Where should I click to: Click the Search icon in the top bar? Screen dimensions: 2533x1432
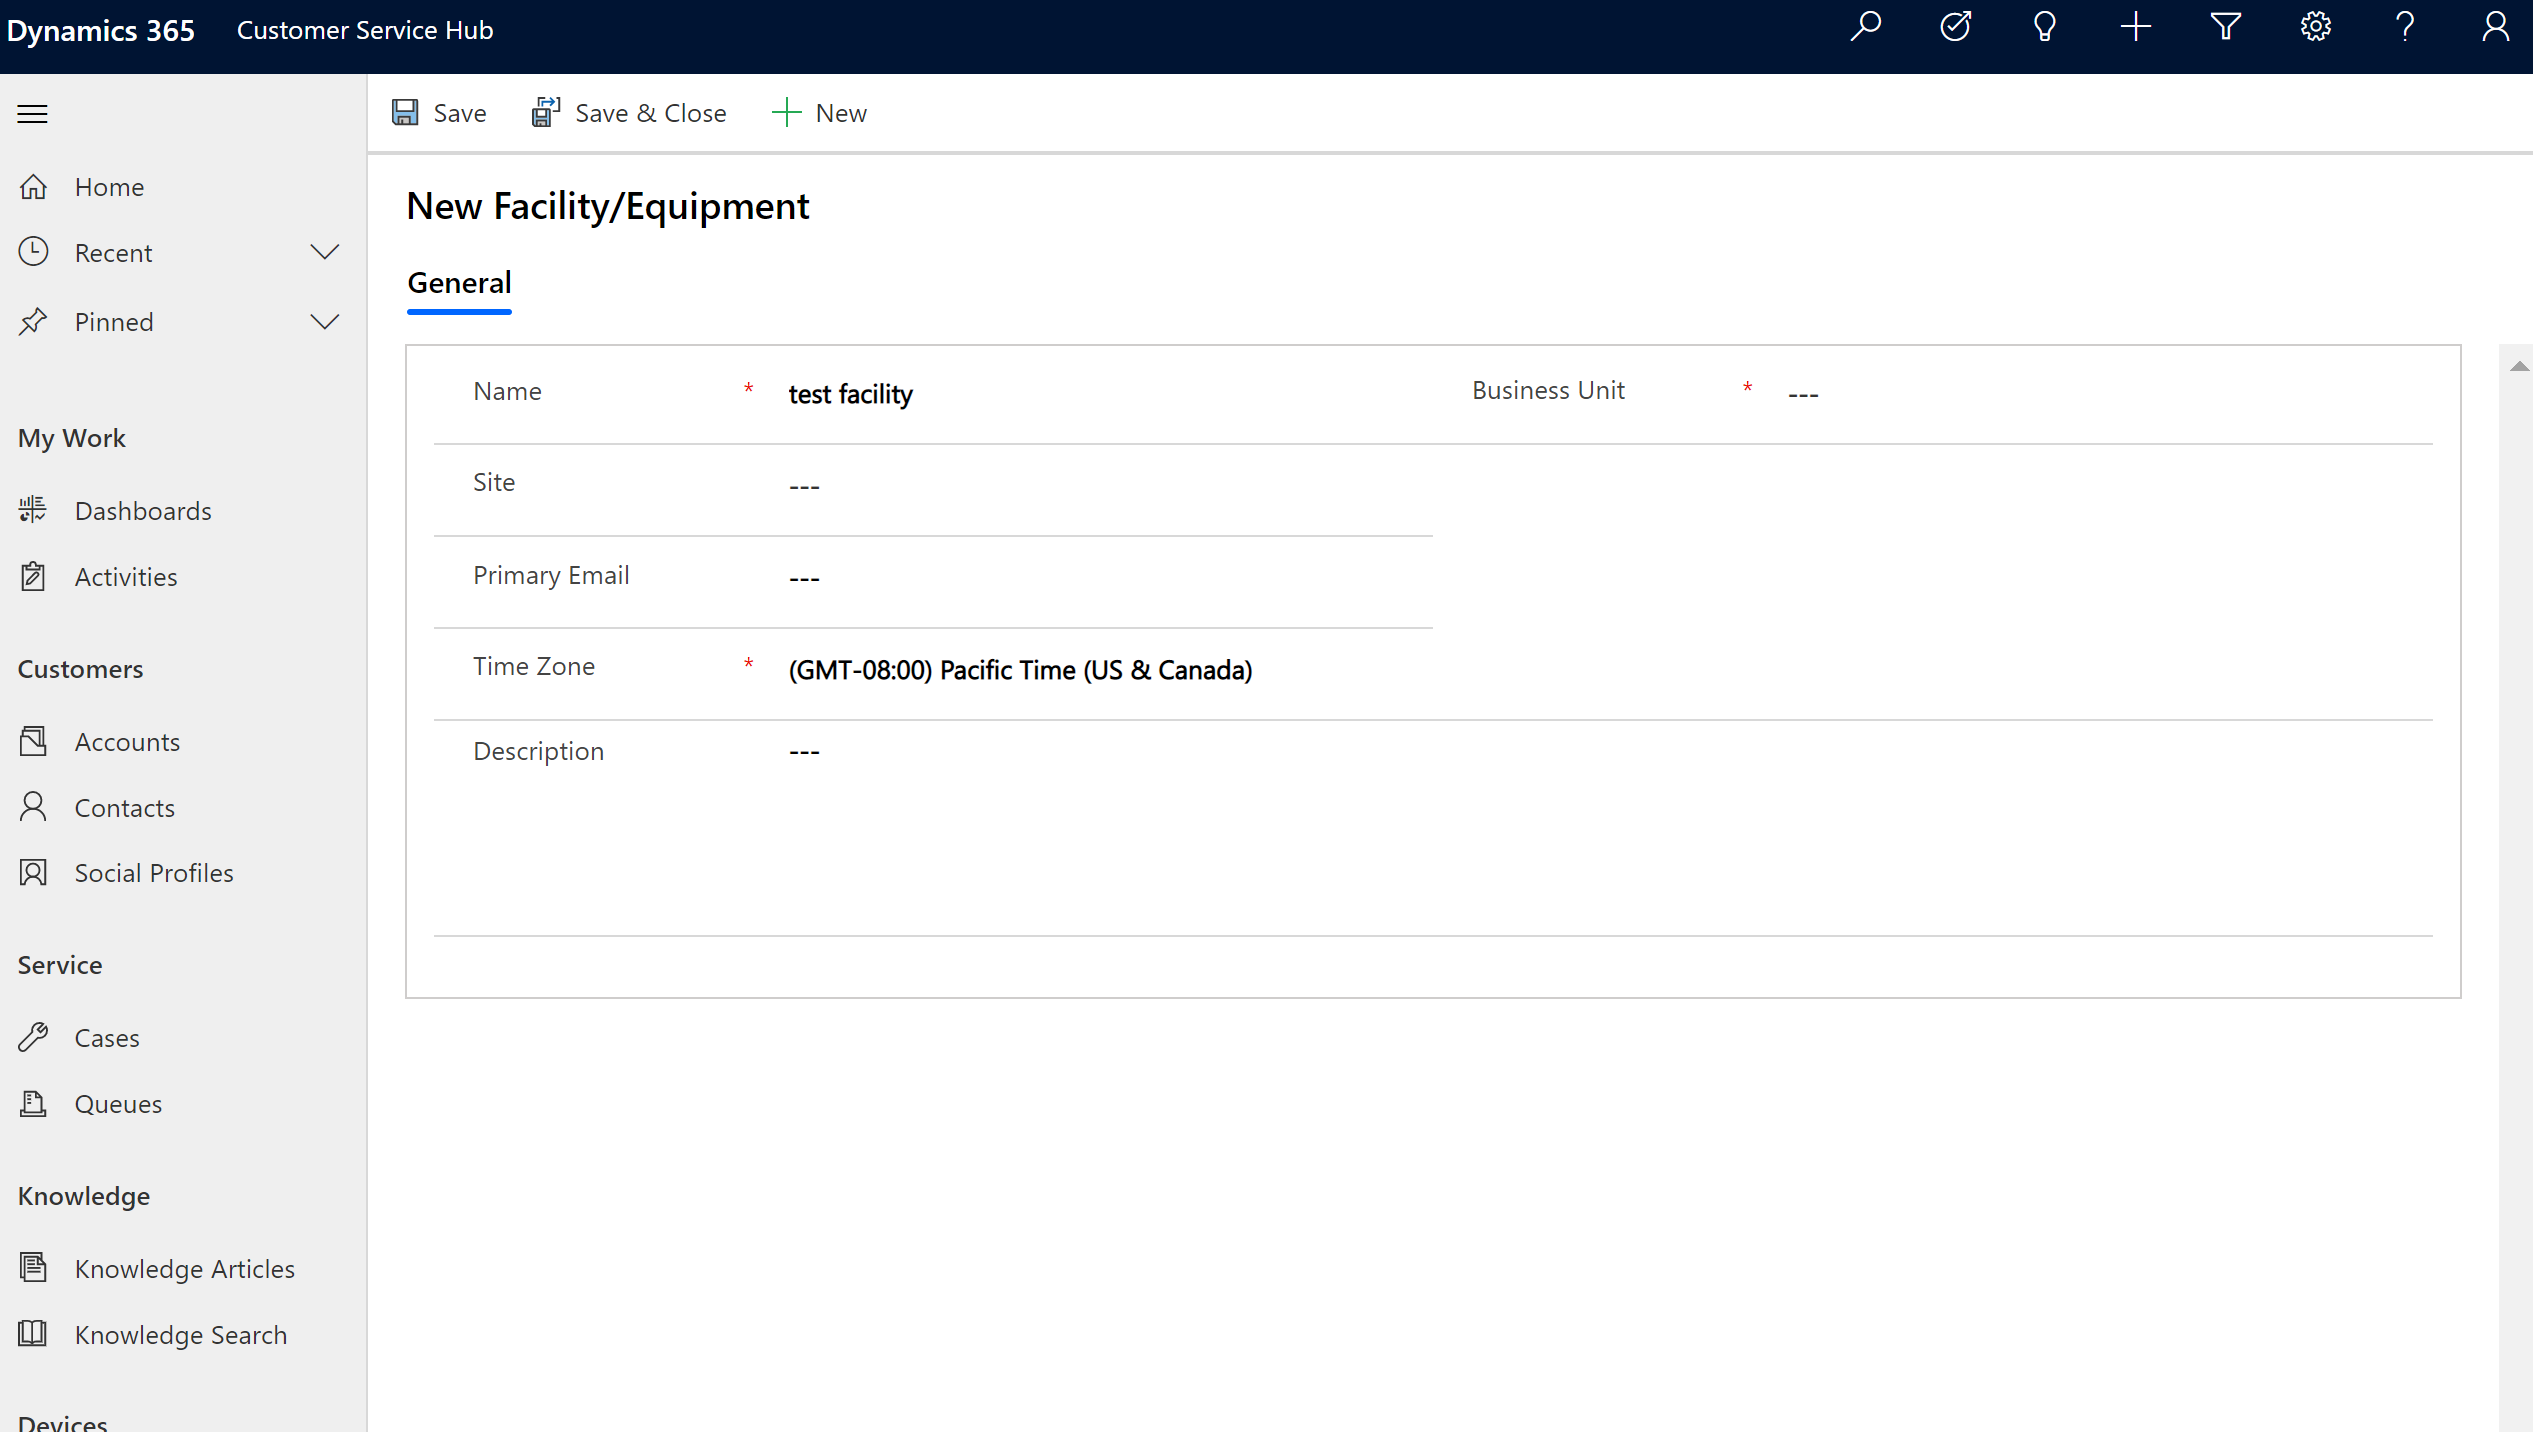1868,28
